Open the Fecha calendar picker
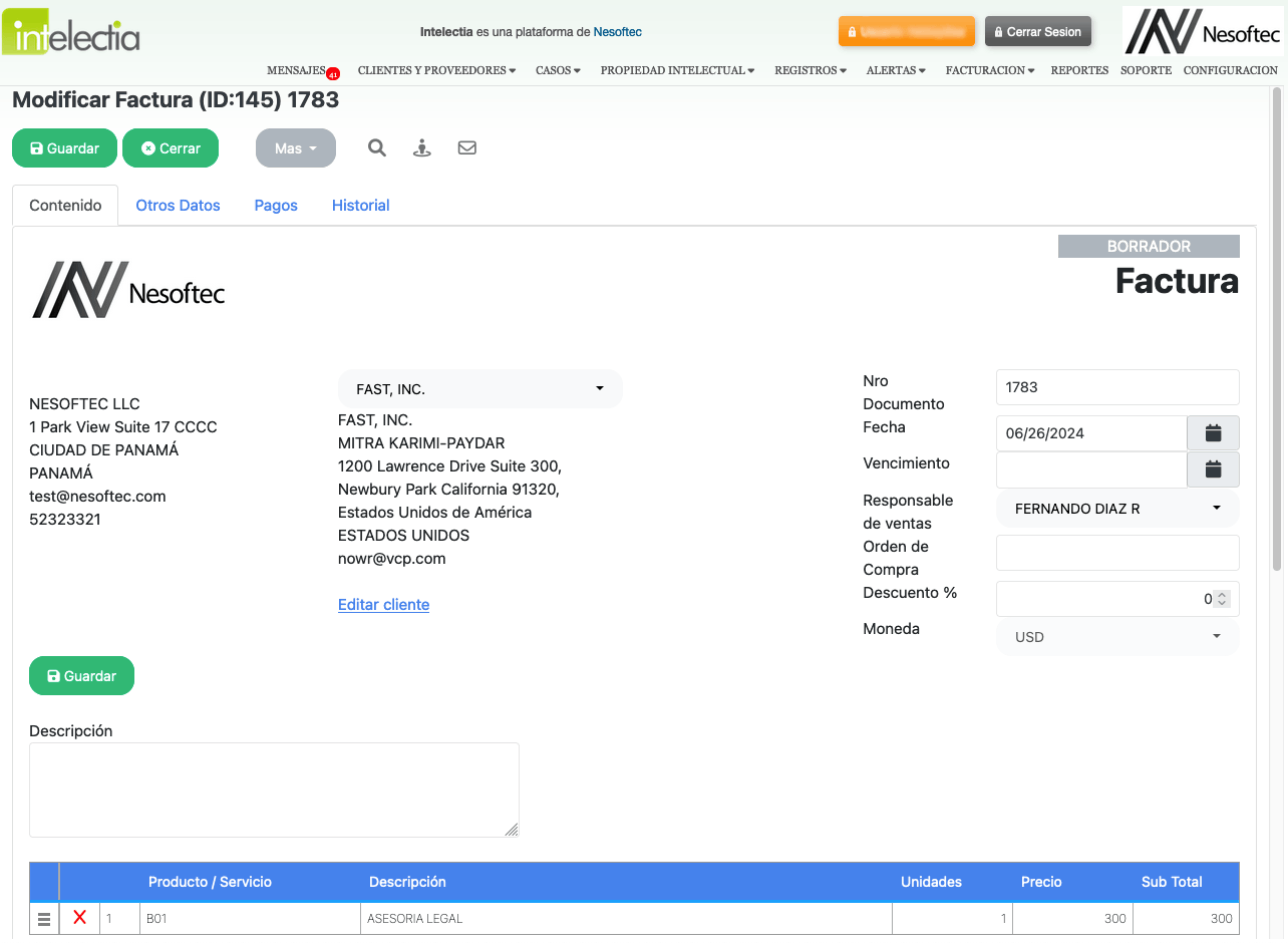This screenshot has width=1288, height=943. (x=1213, y=433)
